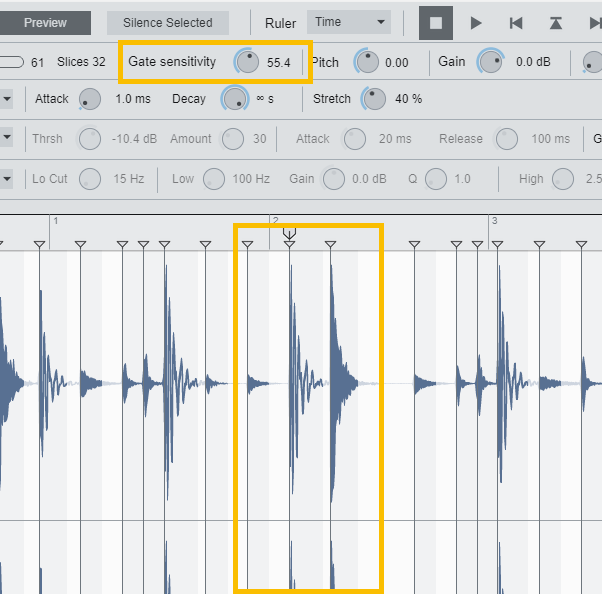602x594 pixels.
Task: Expand the dropdown left of Attack row
Action: (x=6, y=99)
